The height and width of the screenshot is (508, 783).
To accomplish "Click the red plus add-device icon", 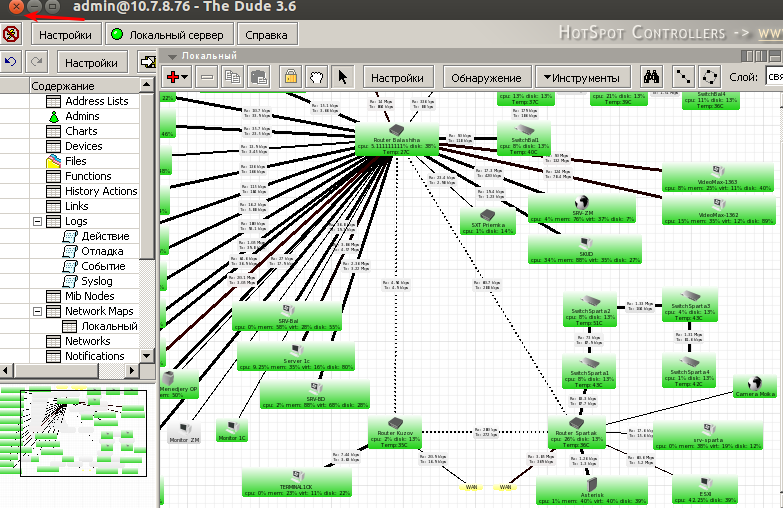I will tap(177, 77).
